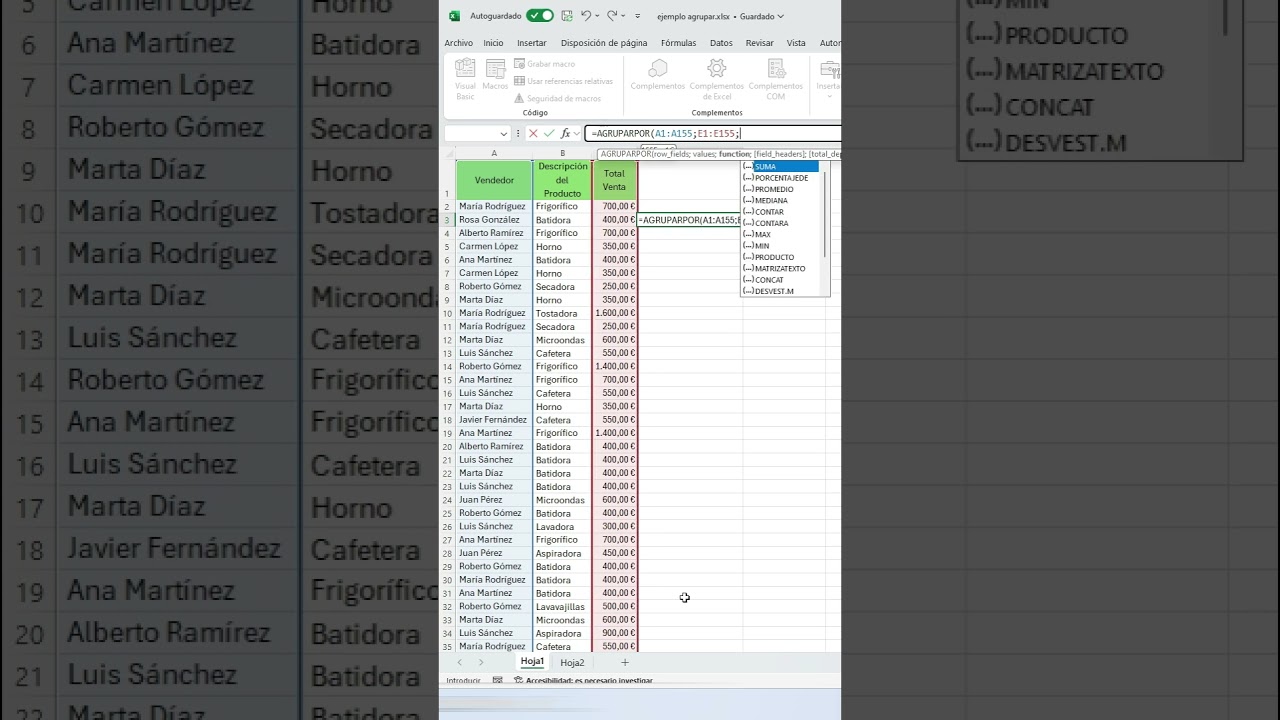Open the Revisar tab
This screenshot has height=720, width=1280.
click(x=759, y=43)
